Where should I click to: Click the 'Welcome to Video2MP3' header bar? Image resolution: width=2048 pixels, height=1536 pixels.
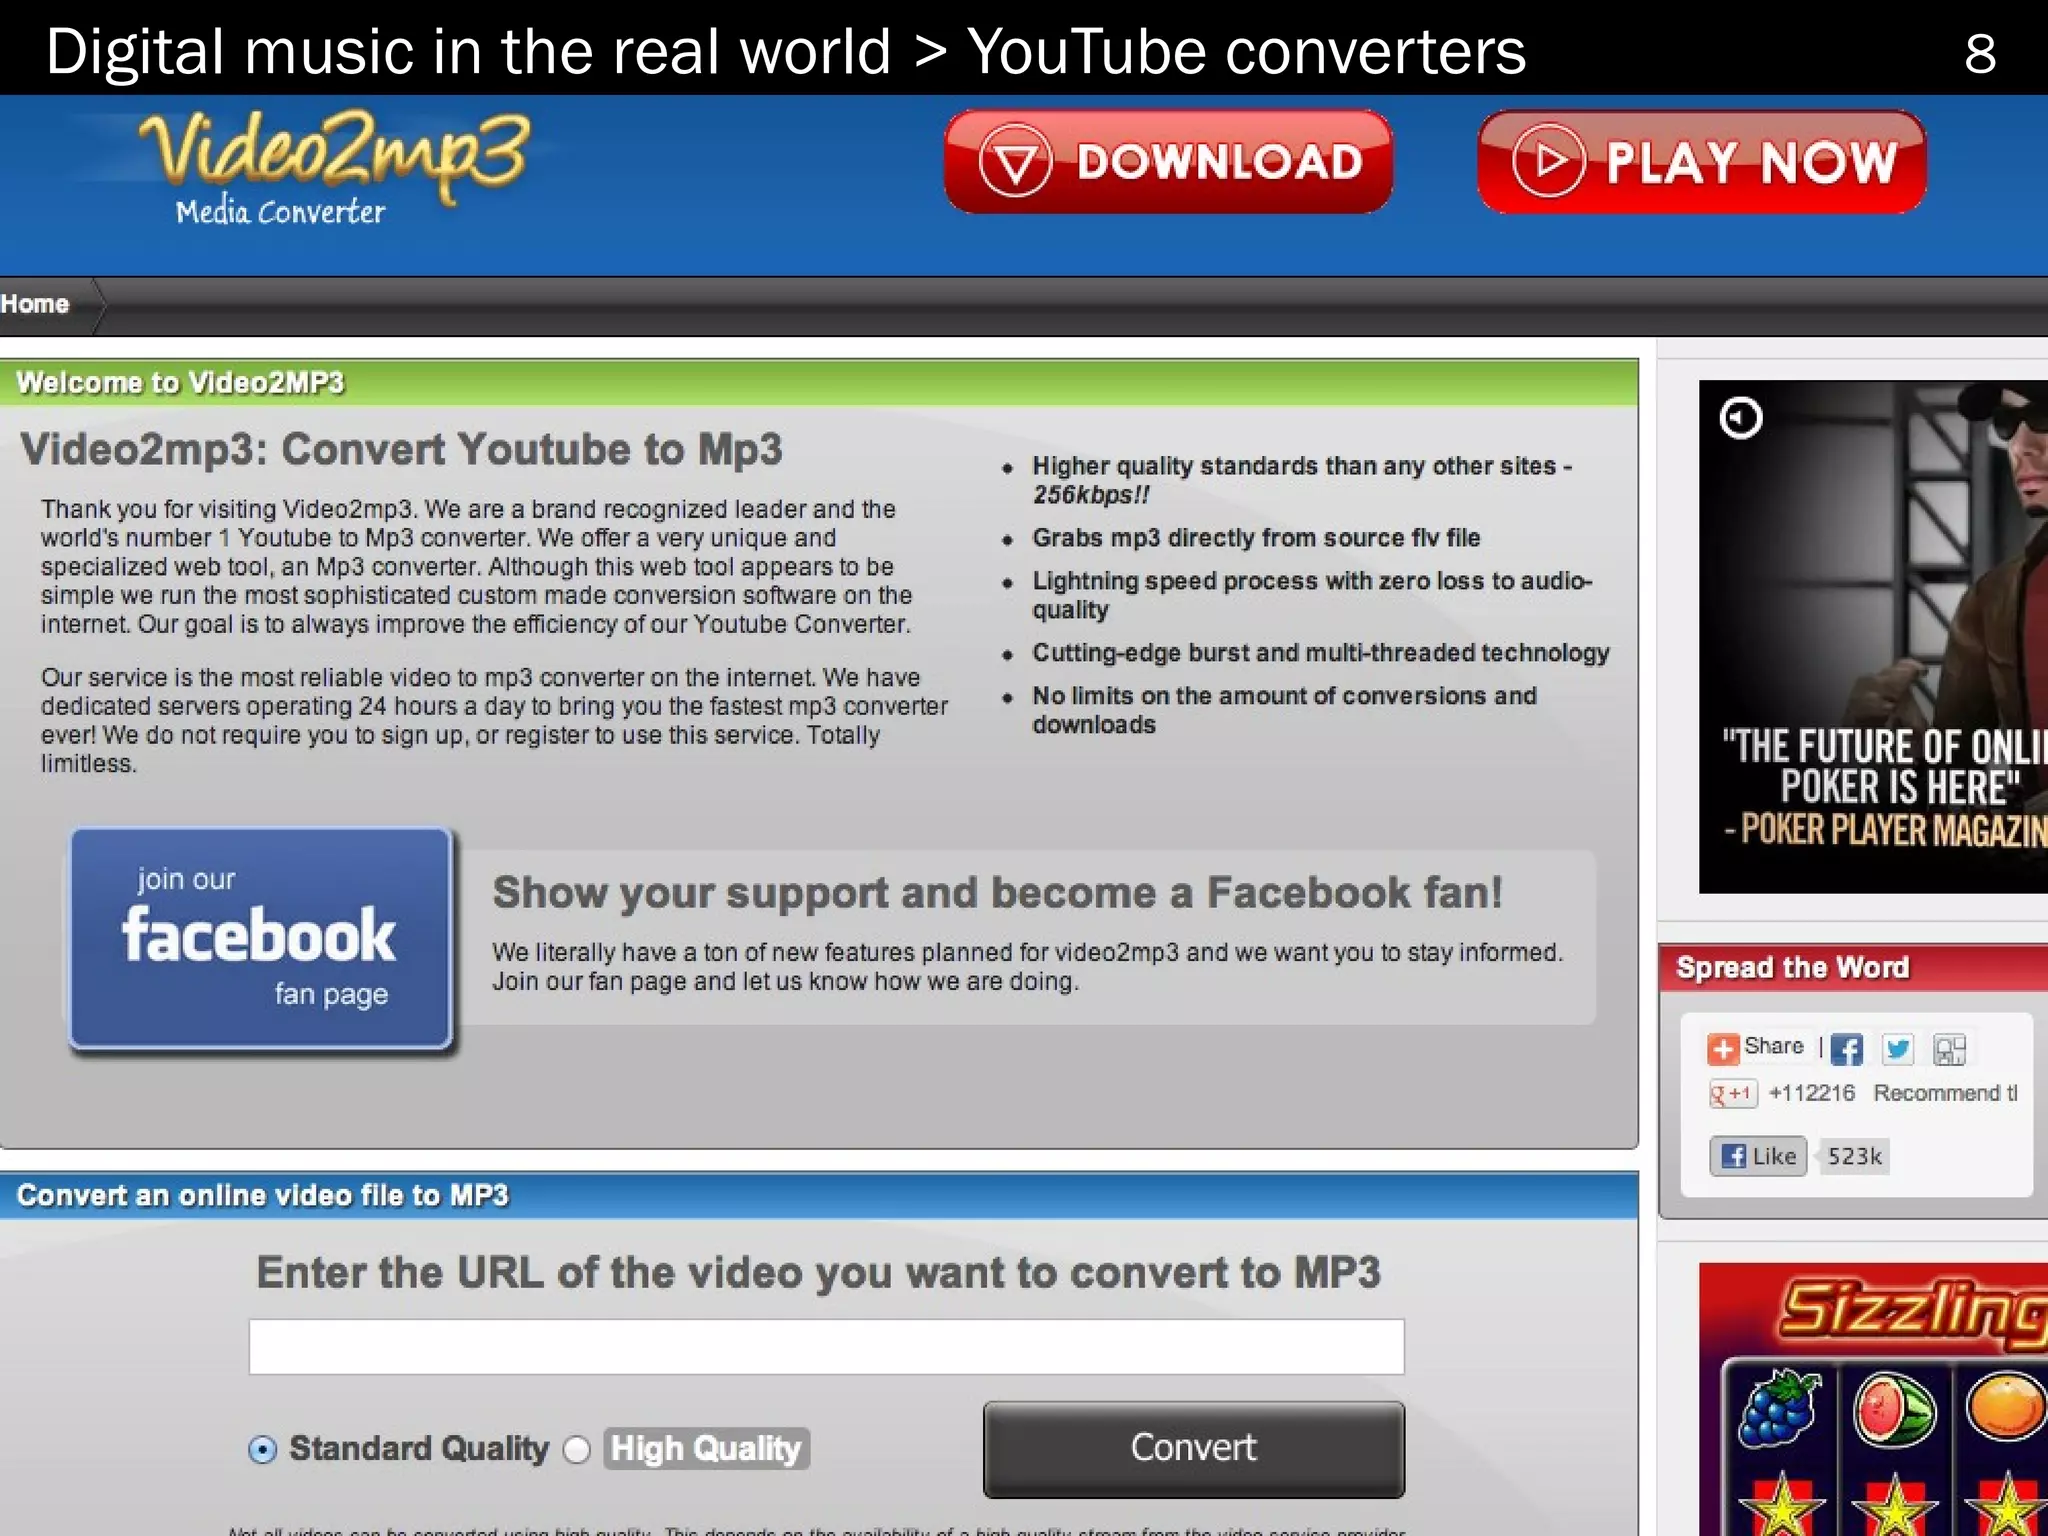coord(818,382)
